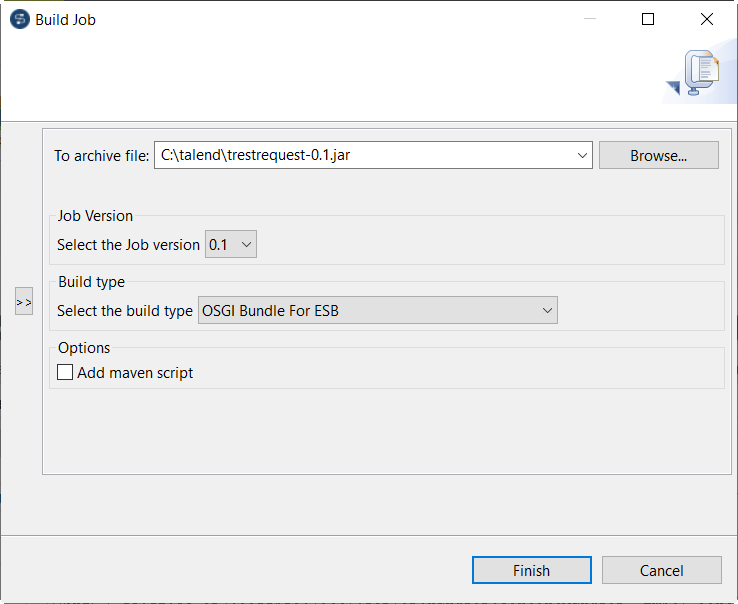Click the "Options" group heading
Screen dimensions: 738x604
(84, 348)
